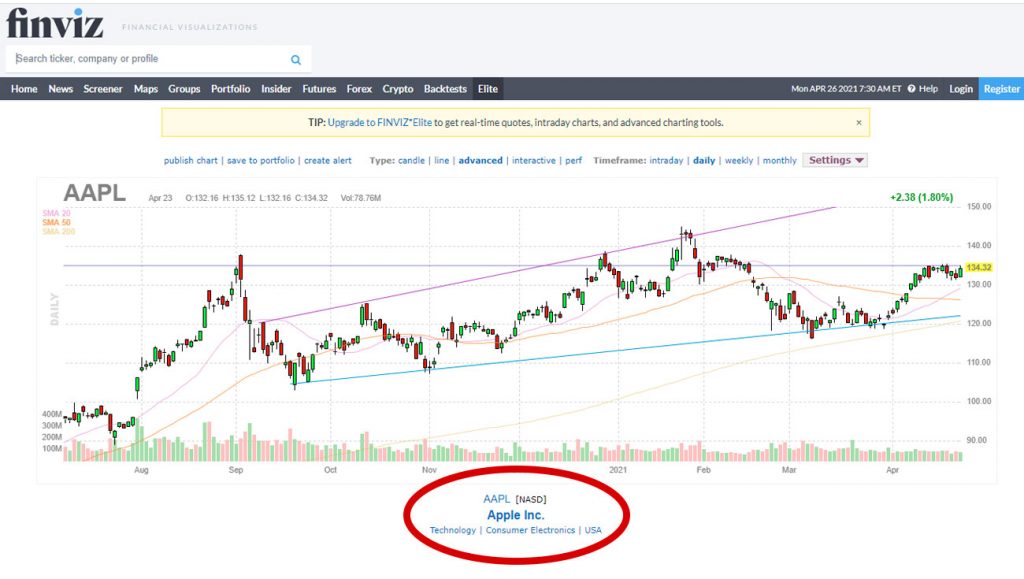
Task: Click the Vol:78.76M readout
Action: [x=360, y=198]
